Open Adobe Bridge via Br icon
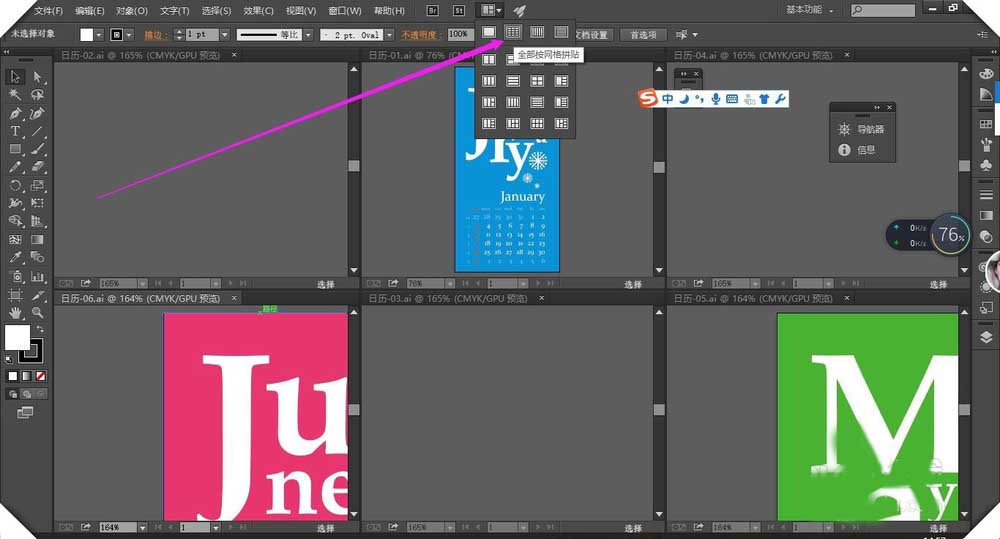This screenshot has width=1000, height=539. (432, 10)
